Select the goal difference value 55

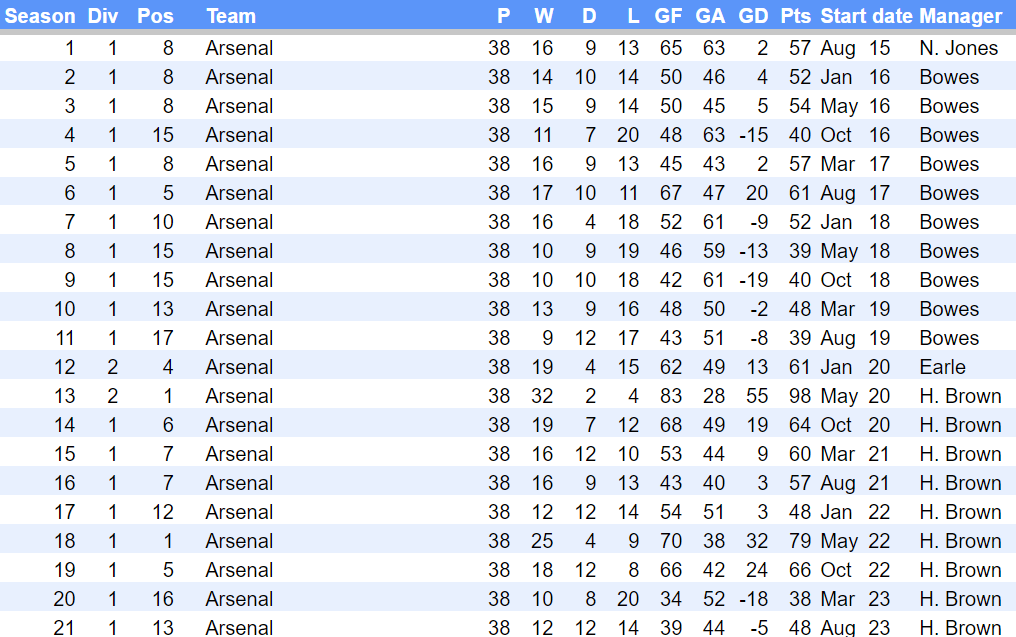[757, 396]
